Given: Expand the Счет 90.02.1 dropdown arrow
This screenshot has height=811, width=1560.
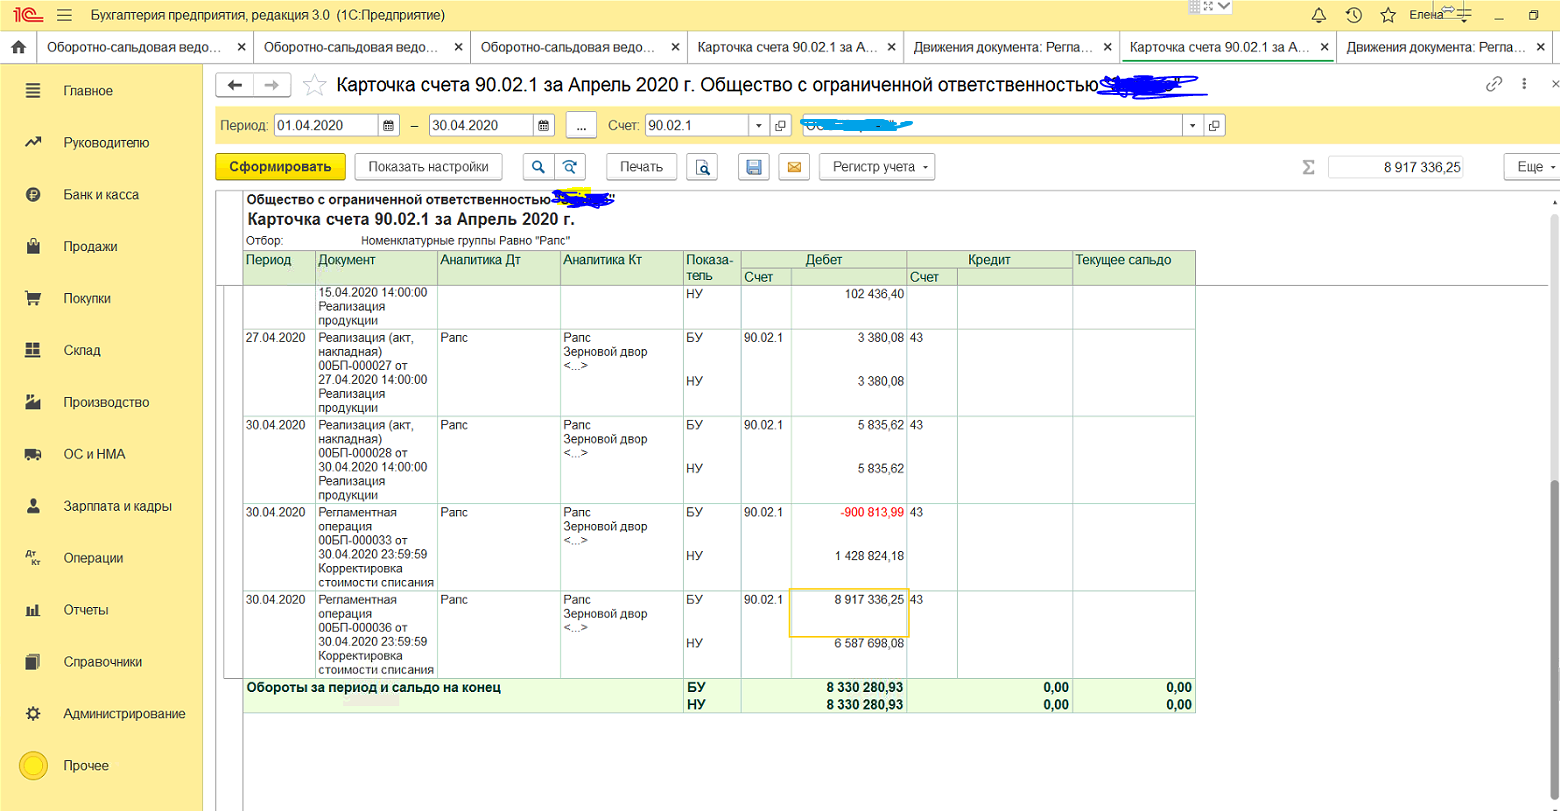Looking at the screenshot, I should 759,126.
